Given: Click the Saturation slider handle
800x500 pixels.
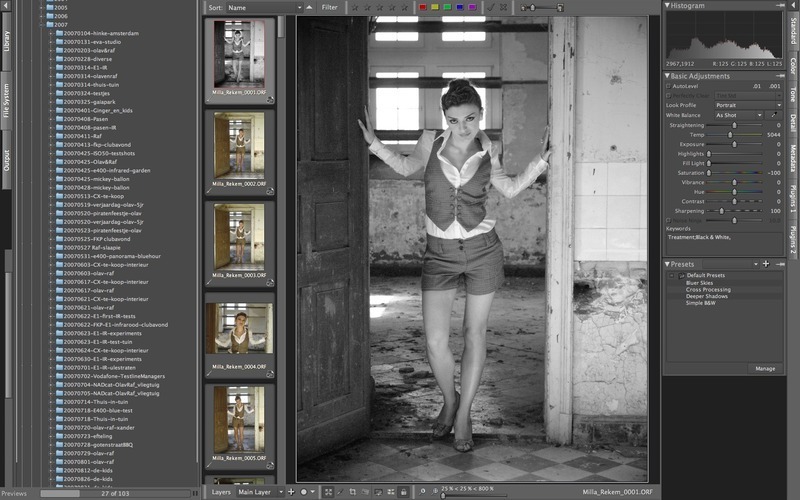Looking at the screenshot, I should 708,173.
